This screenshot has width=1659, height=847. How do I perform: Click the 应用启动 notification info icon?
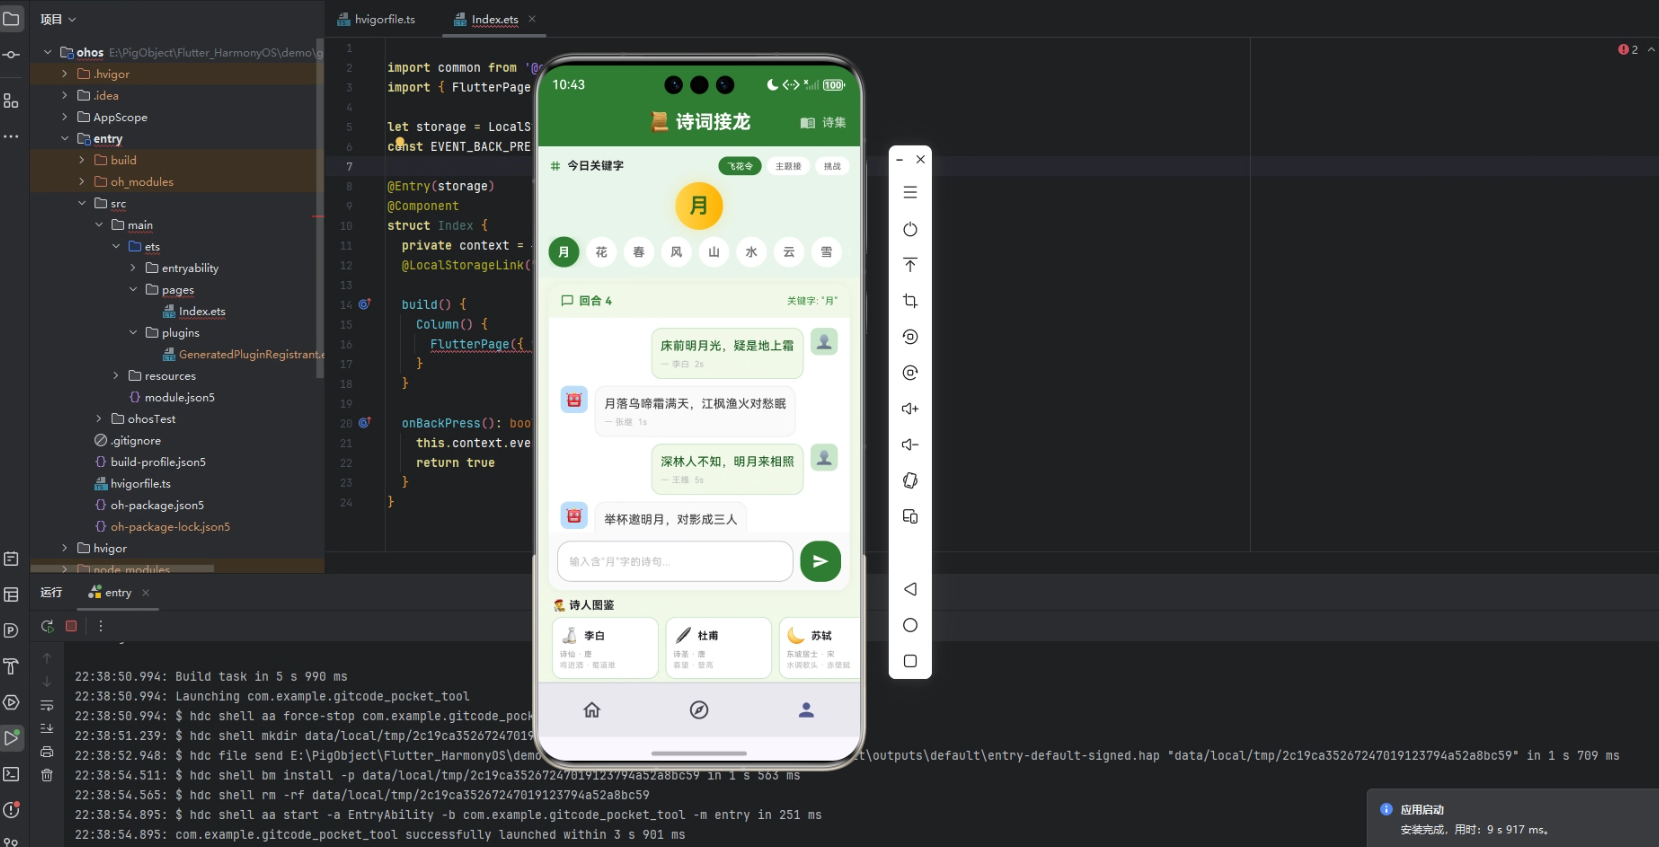click(1386, 809)
